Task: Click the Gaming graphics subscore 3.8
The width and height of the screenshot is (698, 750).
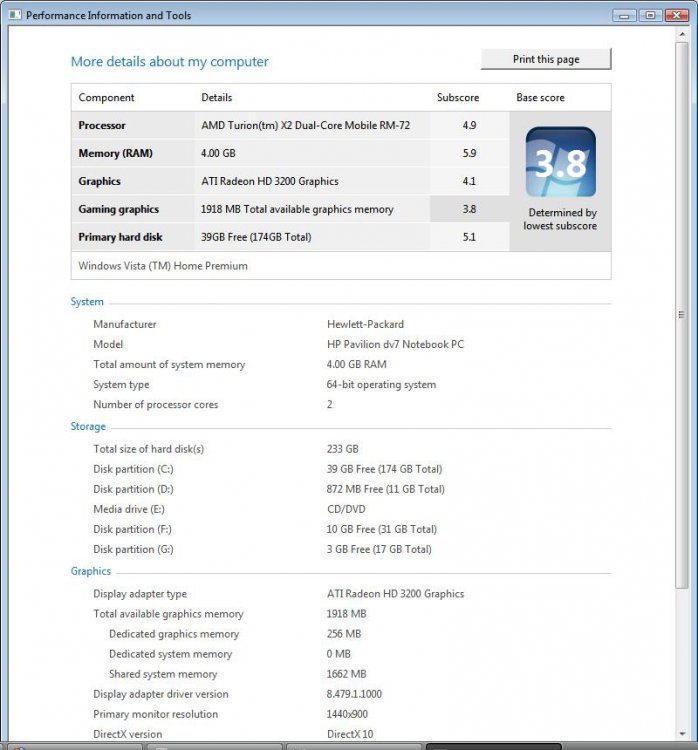Action: (x=469, y=210)
